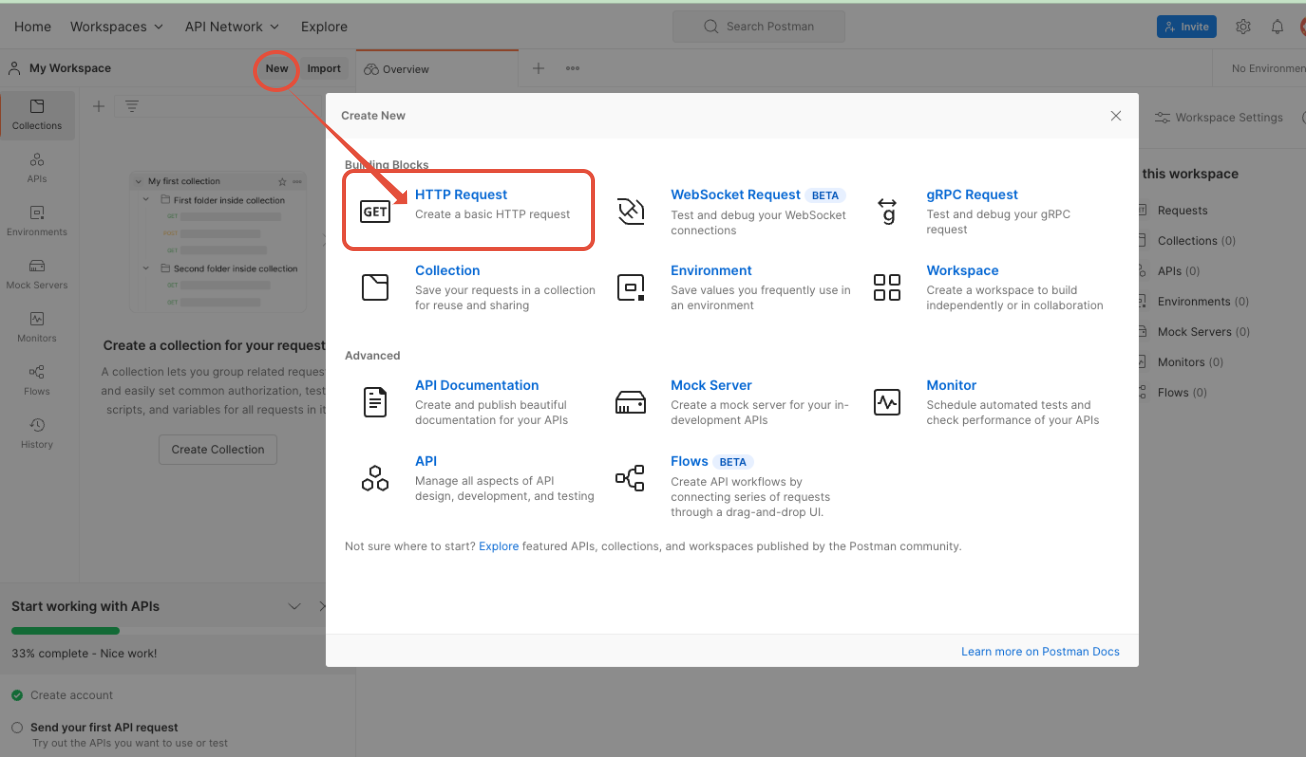Click the Search Postman field
Screen dimensions: 1306x757
pos(758,27)
